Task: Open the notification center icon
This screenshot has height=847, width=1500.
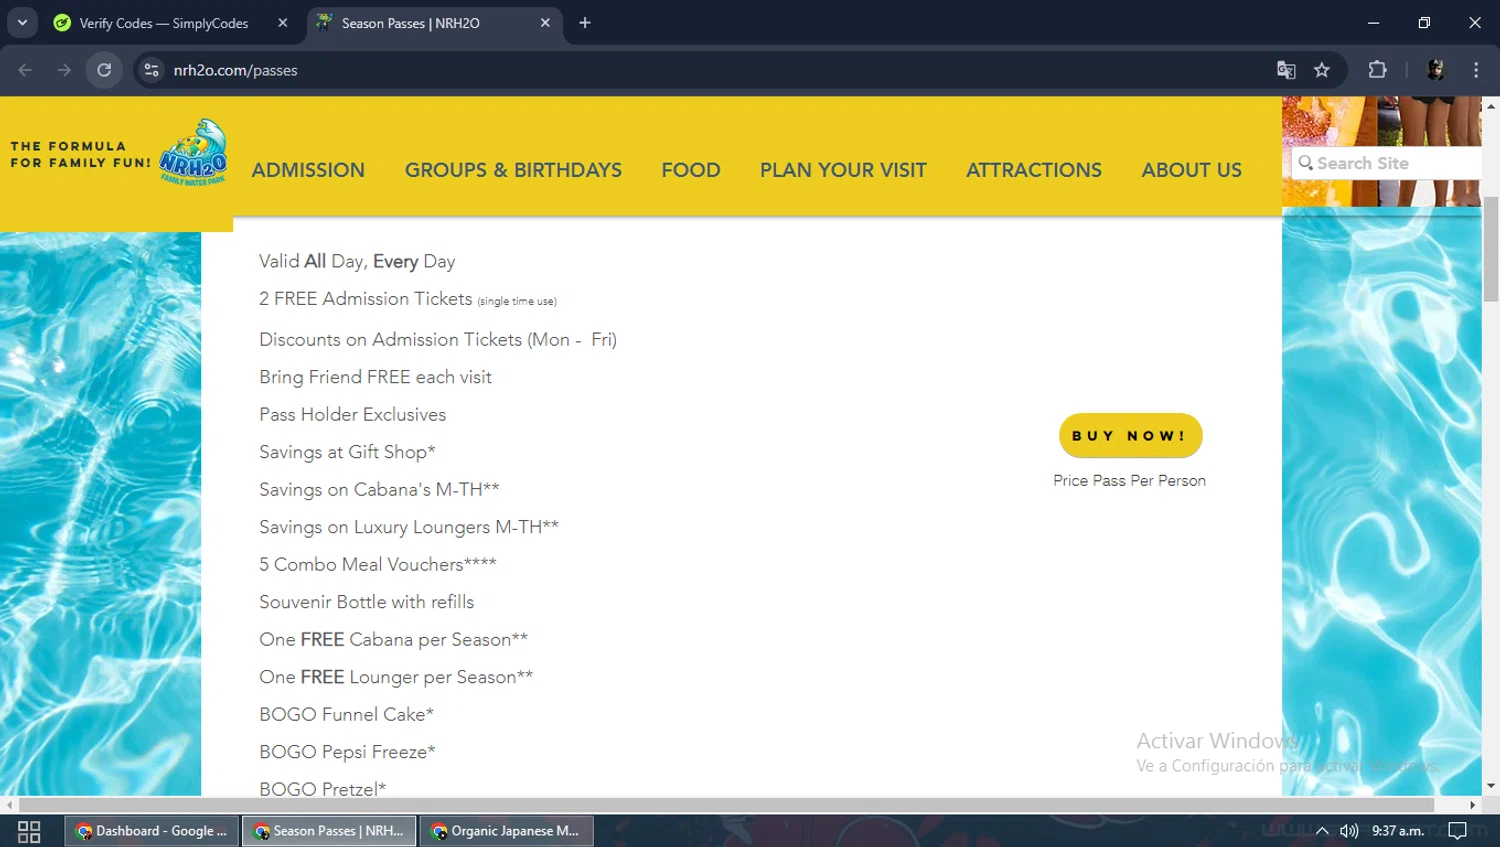Action: [x=1458, y=831]
